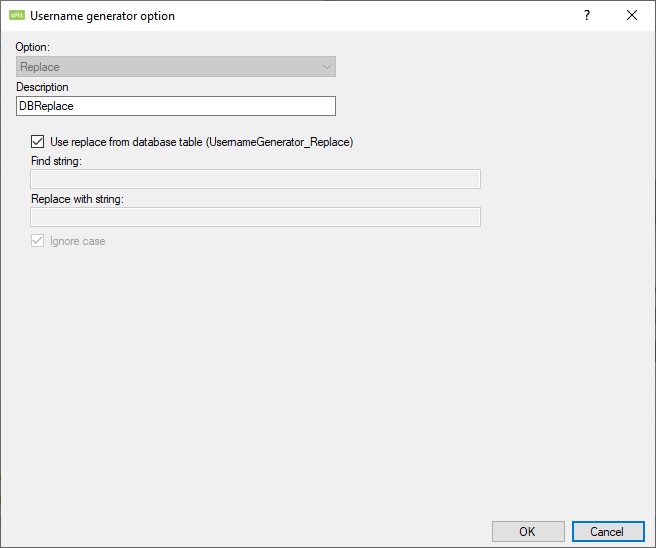Click the Replace with string label

(x=76, y=198)
